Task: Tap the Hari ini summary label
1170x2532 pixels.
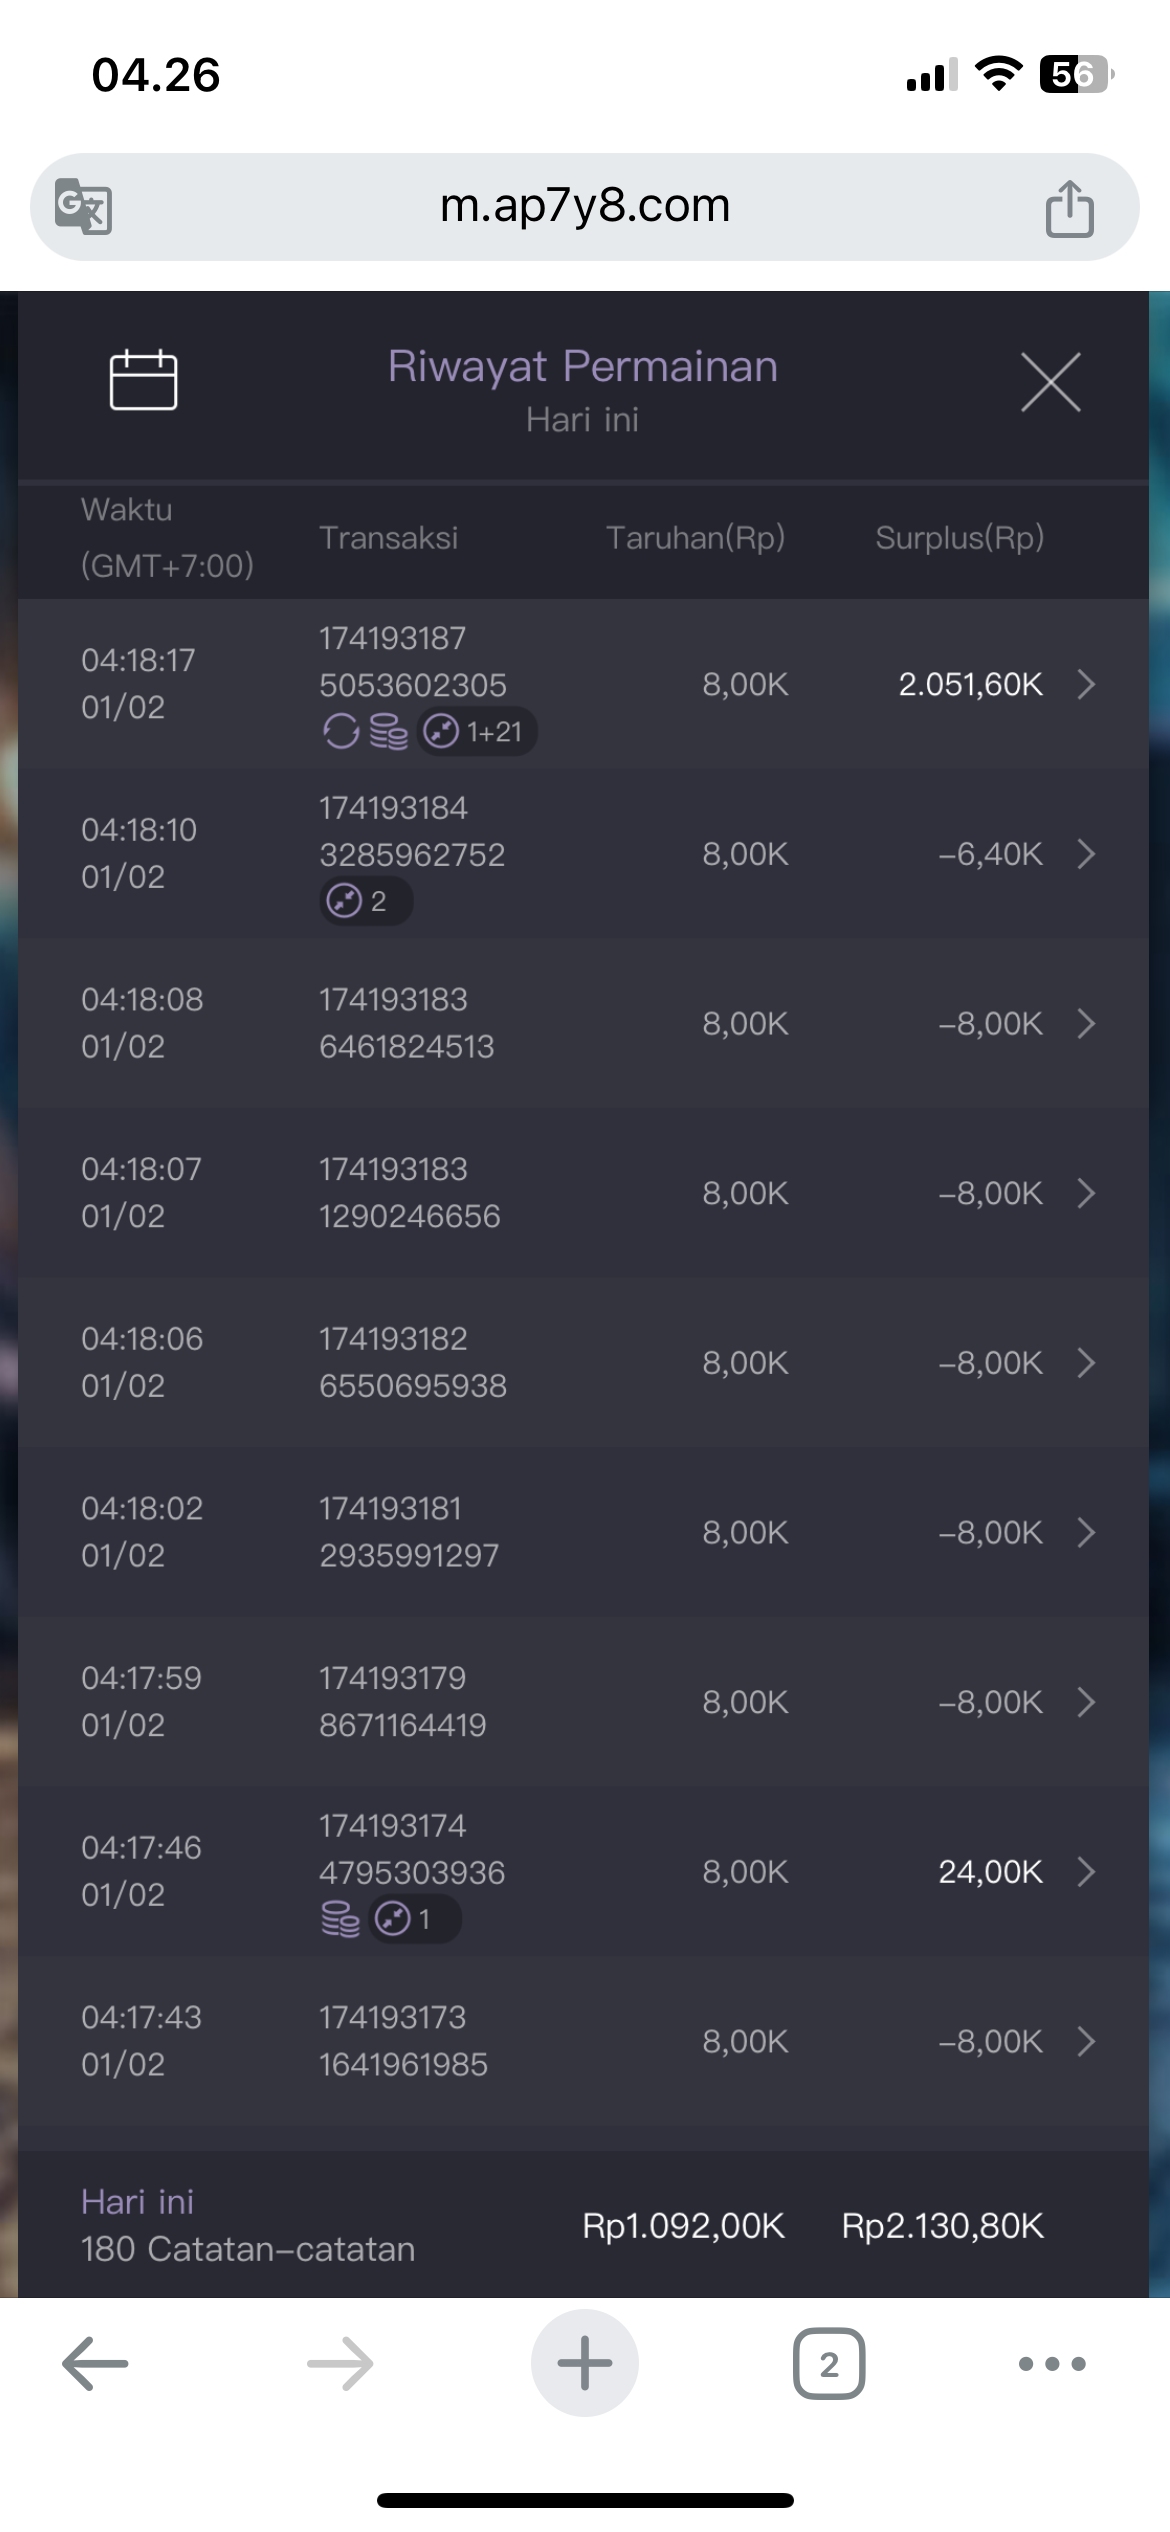Action: 138,2201
